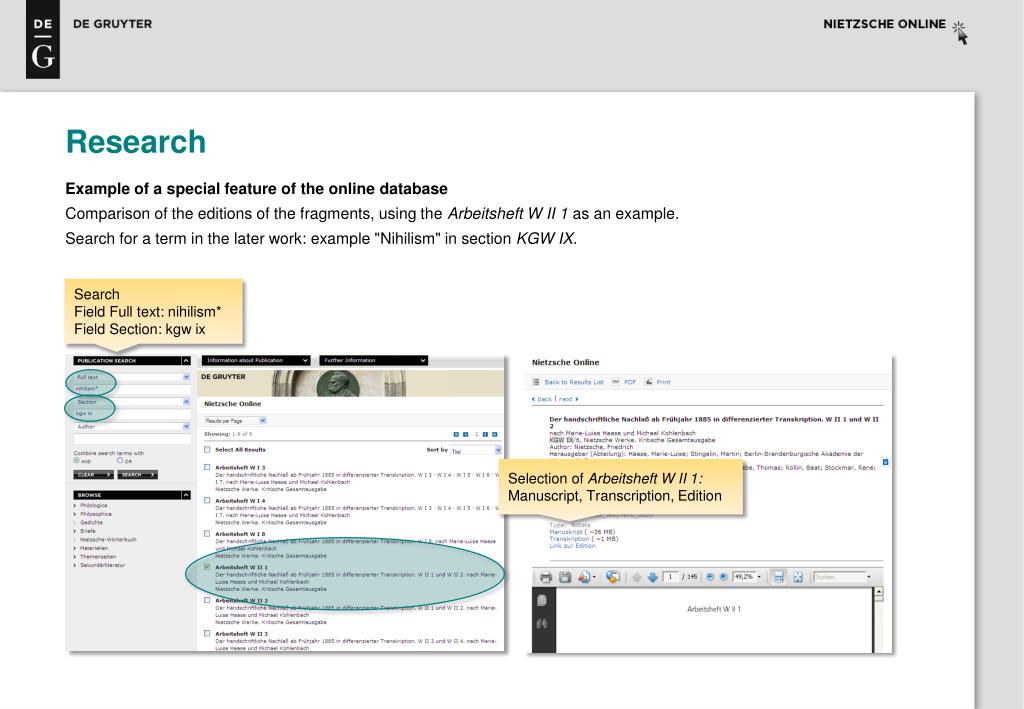Uncheck the Arbeitsheft W II 1 checkbox

207,567
